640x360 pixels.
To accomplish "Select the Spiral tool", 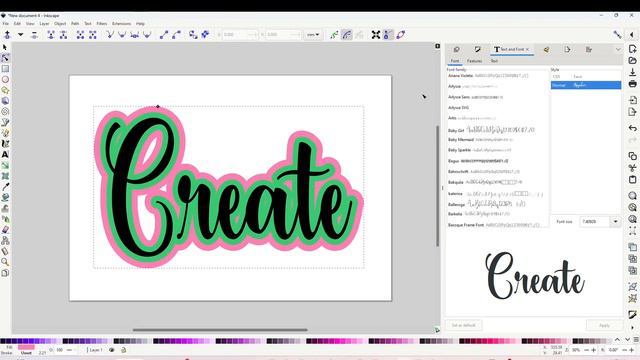I will pyautogui.click(x=5, y=111).
